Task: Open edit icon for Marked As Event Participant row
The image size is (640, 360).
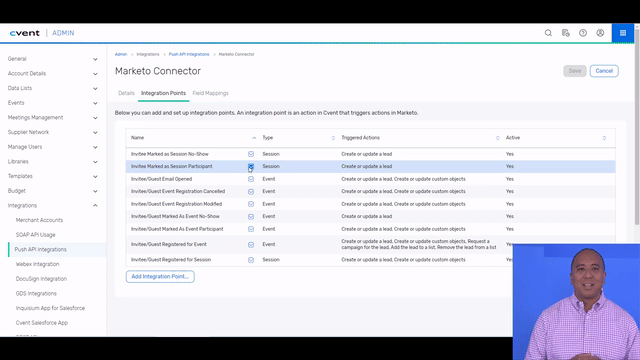Action: point(251,229)
